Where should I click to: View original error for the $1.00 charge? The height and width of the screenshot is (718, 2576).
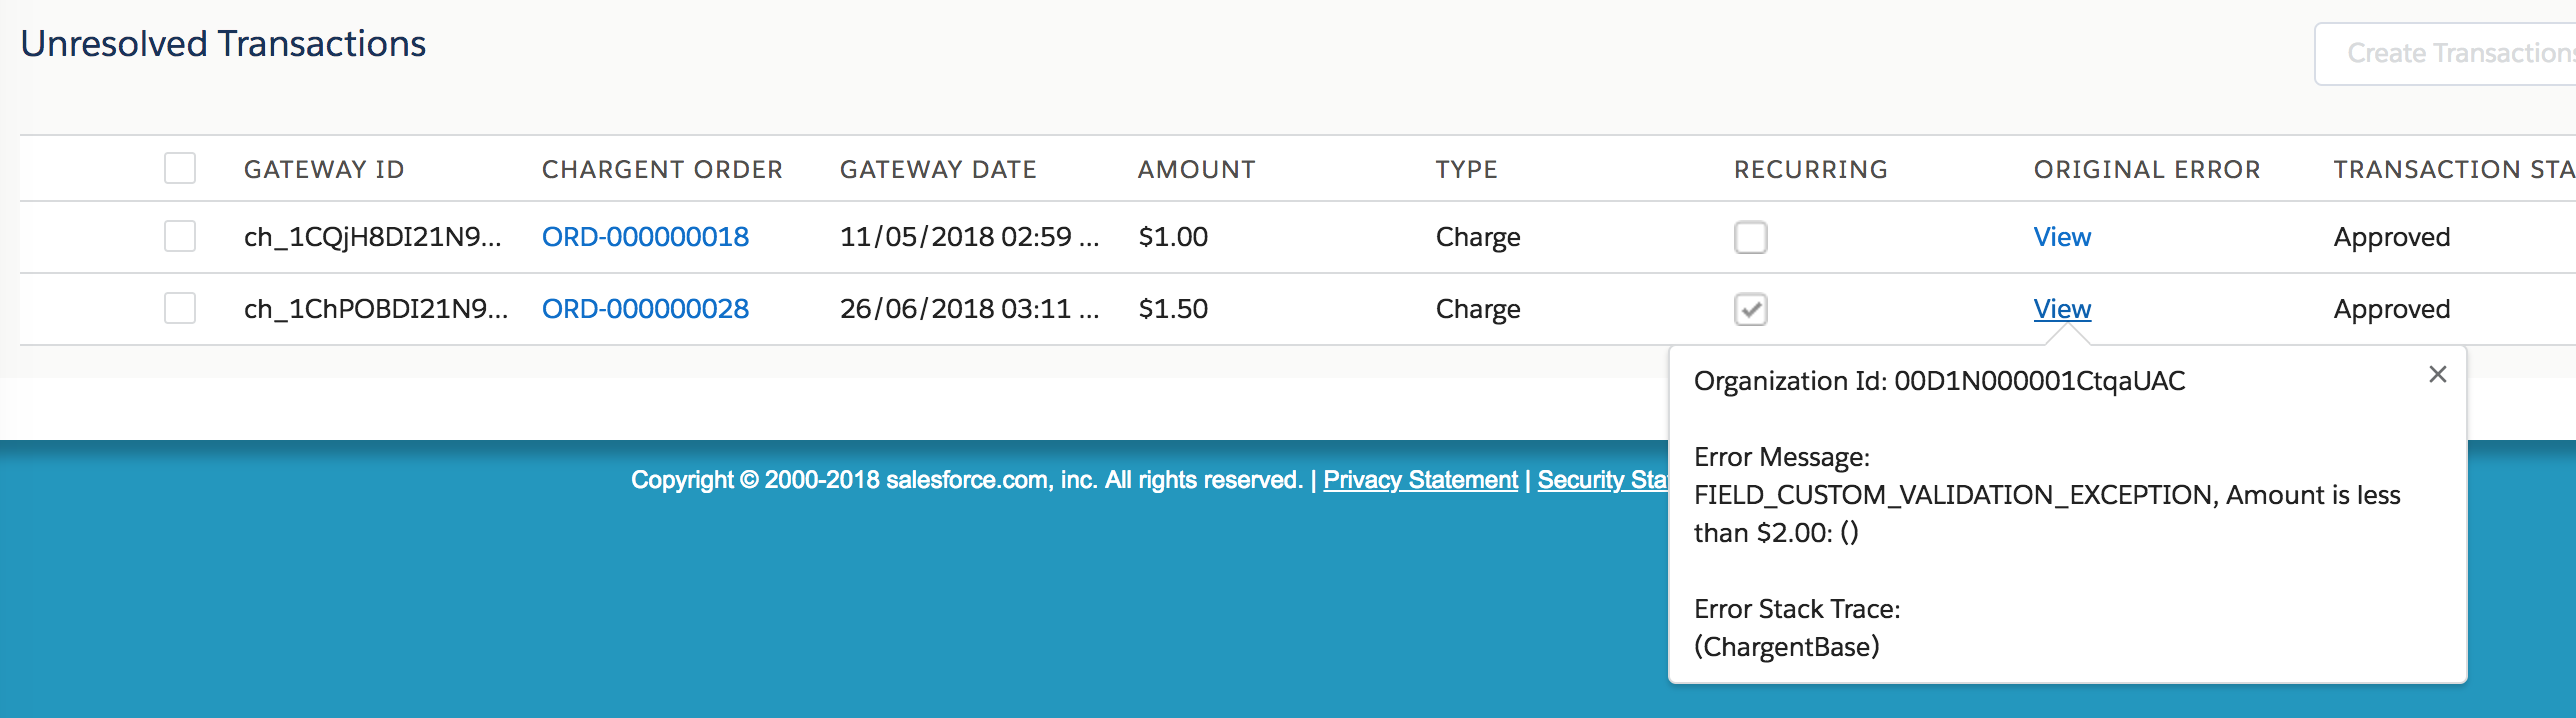[x=2062, y=237]
